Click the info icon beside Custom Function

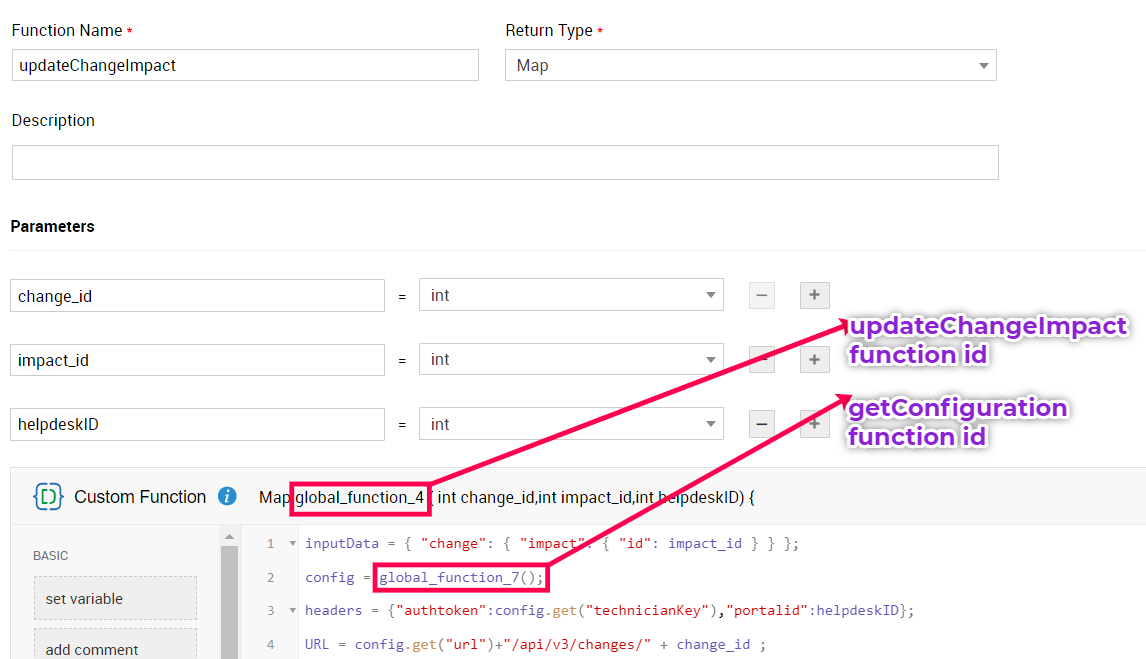tap(227, 496)
